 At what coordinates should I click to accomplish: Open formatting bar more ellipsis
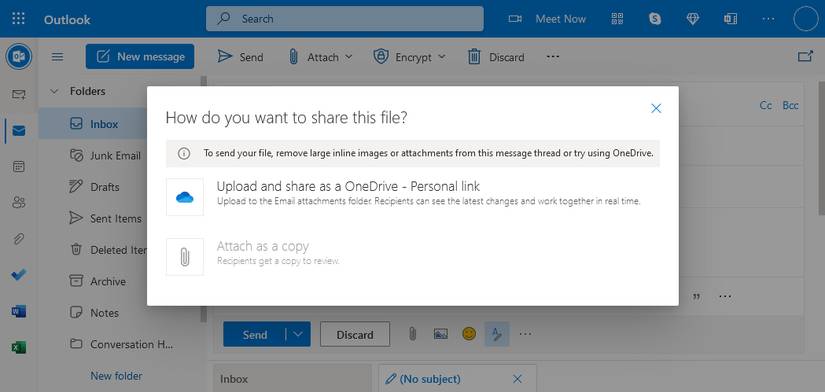(x=725, y=297)
